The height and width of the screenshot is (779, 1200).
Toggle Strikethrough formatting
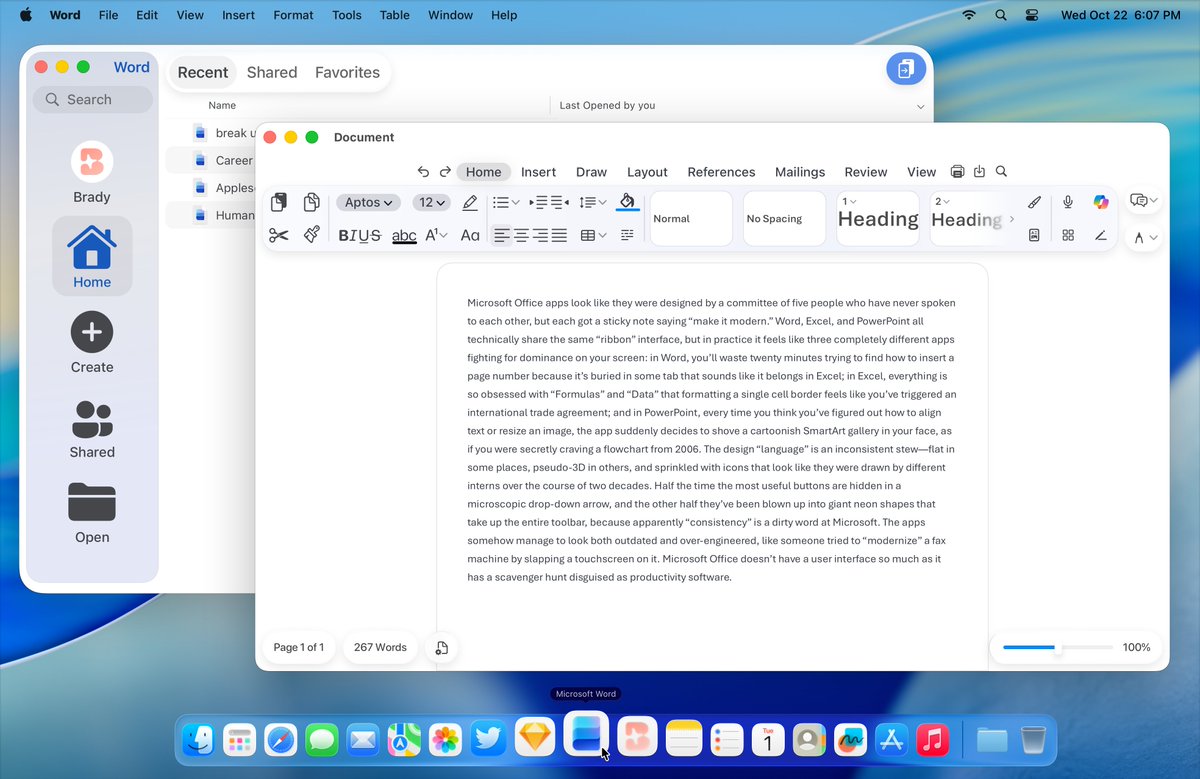point(375,236)
